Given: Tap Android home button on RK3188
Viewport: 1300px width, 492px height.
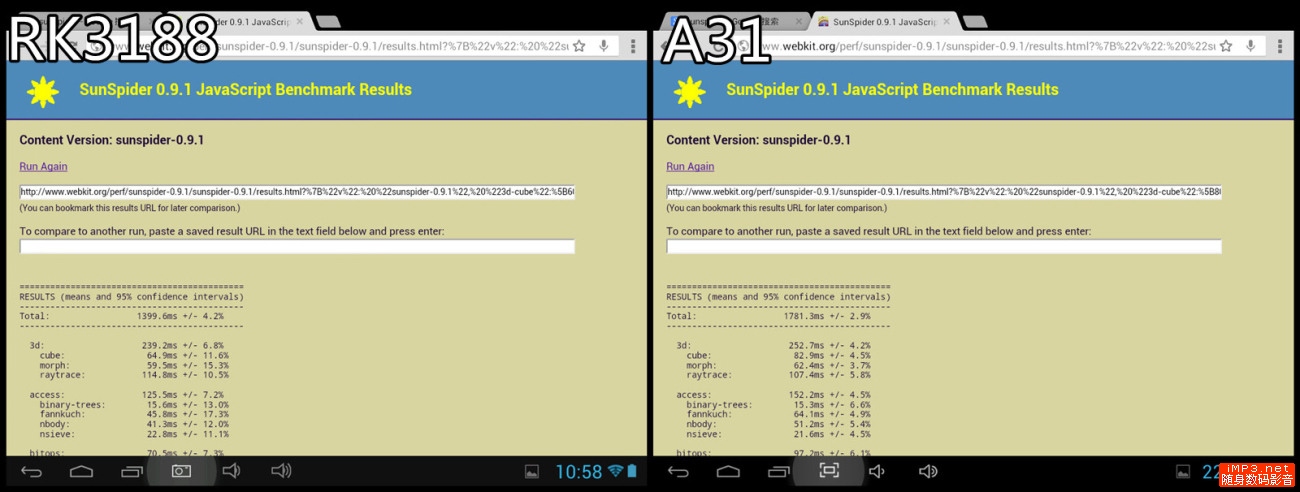Looking at the screenshot, I should click(x=81, y=471).
